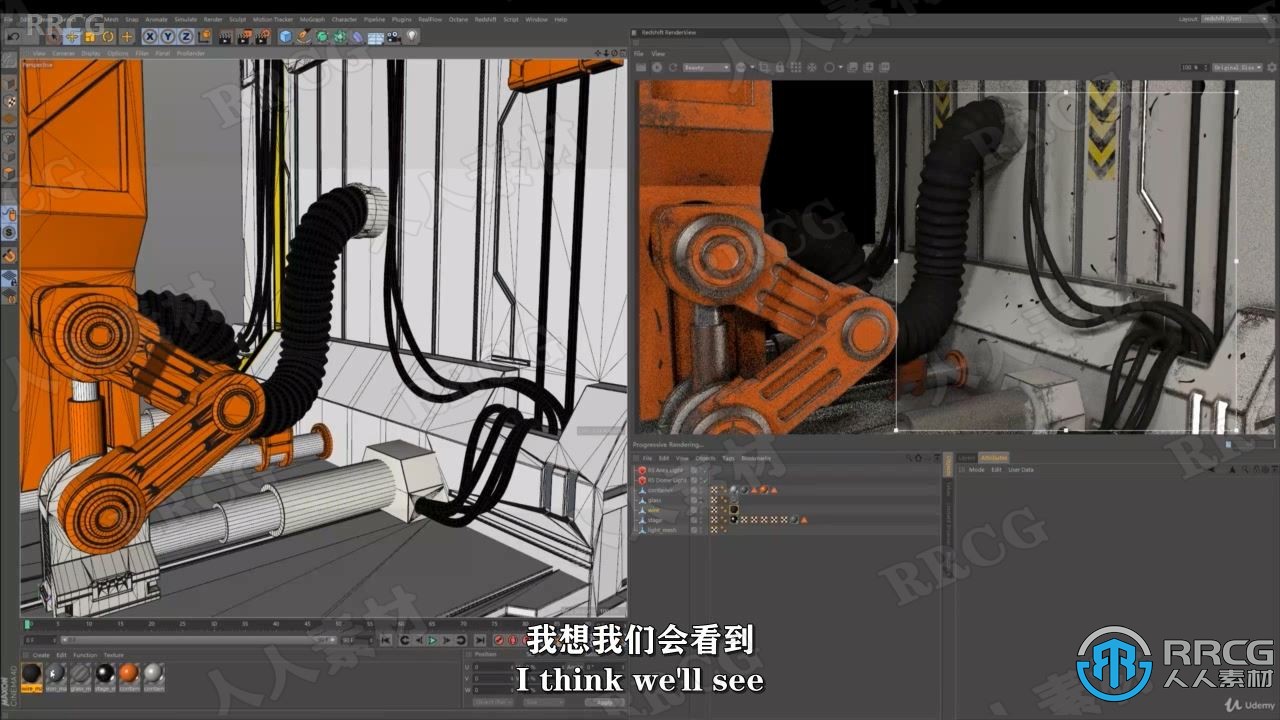
Task: Open the circle channel dropdown
Action: (833, 67)
